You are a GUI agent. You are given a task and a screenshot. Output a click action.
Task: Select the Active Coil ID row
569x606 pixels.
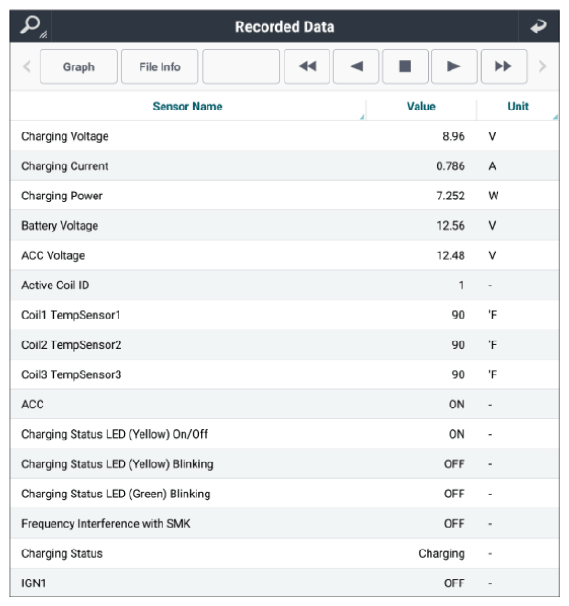[284, 285]
